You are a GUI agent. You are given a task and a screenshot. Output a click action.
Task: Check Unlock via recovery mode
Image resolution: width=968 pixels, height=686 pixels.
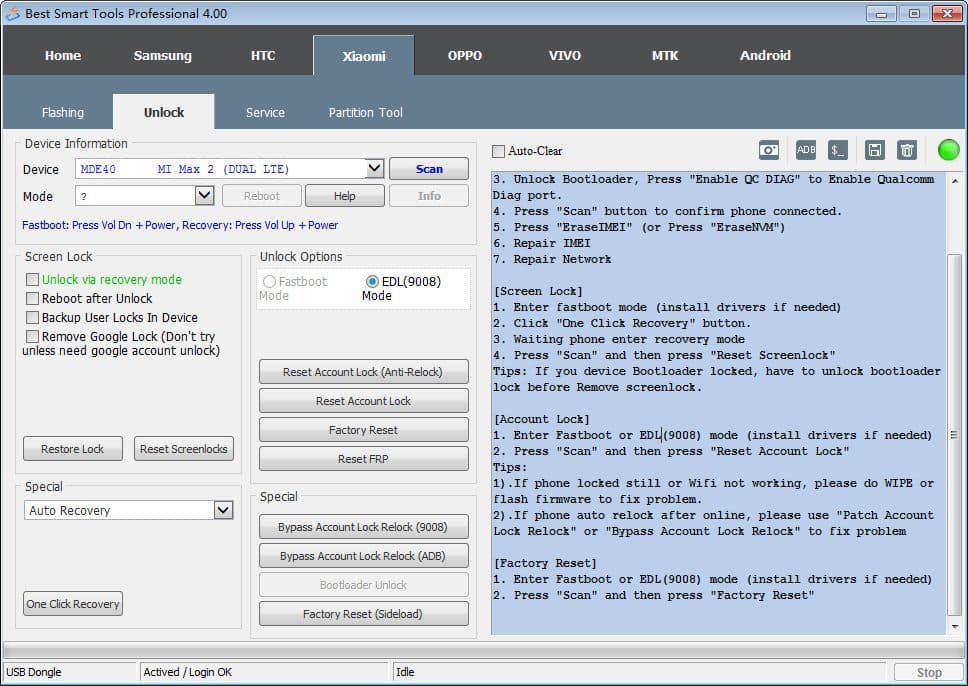(x=32, y=280)
